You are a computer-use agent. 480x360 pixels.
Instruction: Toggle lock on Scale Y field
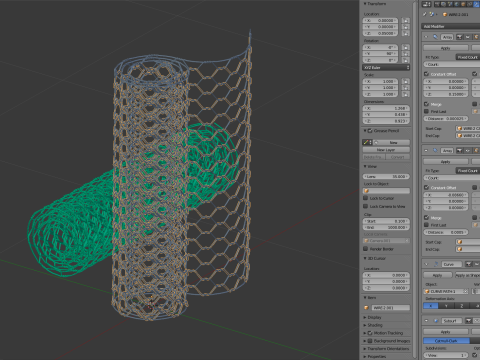406,88
